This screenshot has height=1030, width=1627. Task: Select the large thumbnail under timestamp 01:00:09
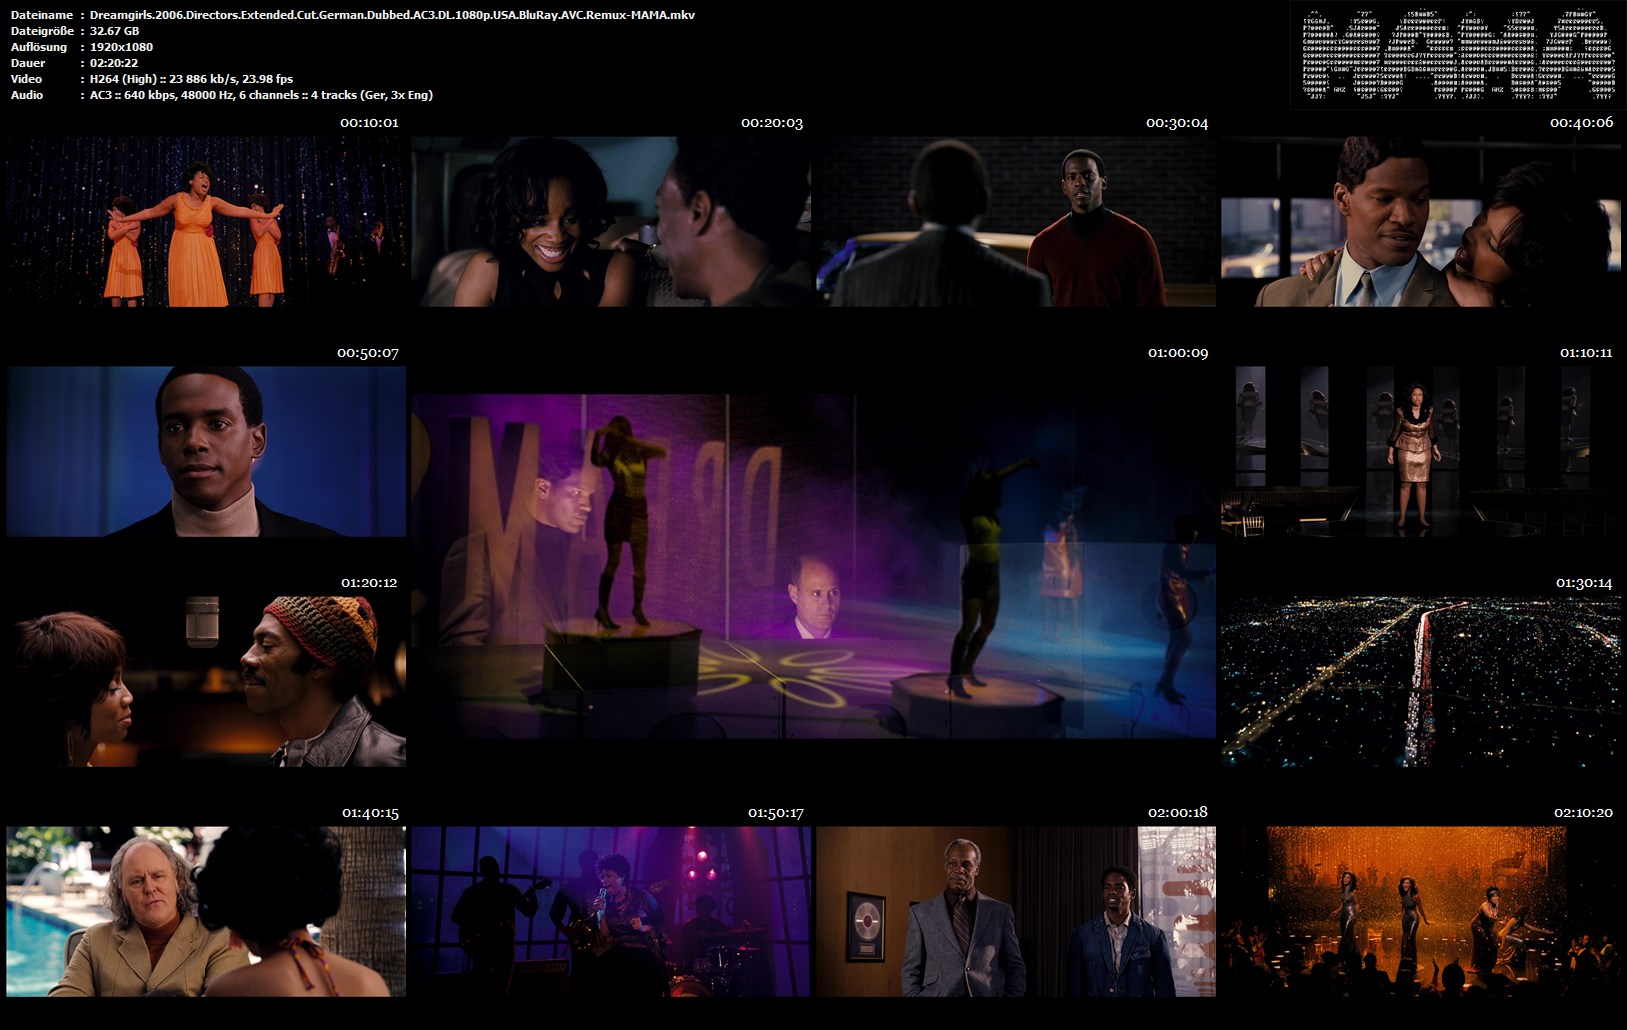pyautogui.click(x=814, y=566)
